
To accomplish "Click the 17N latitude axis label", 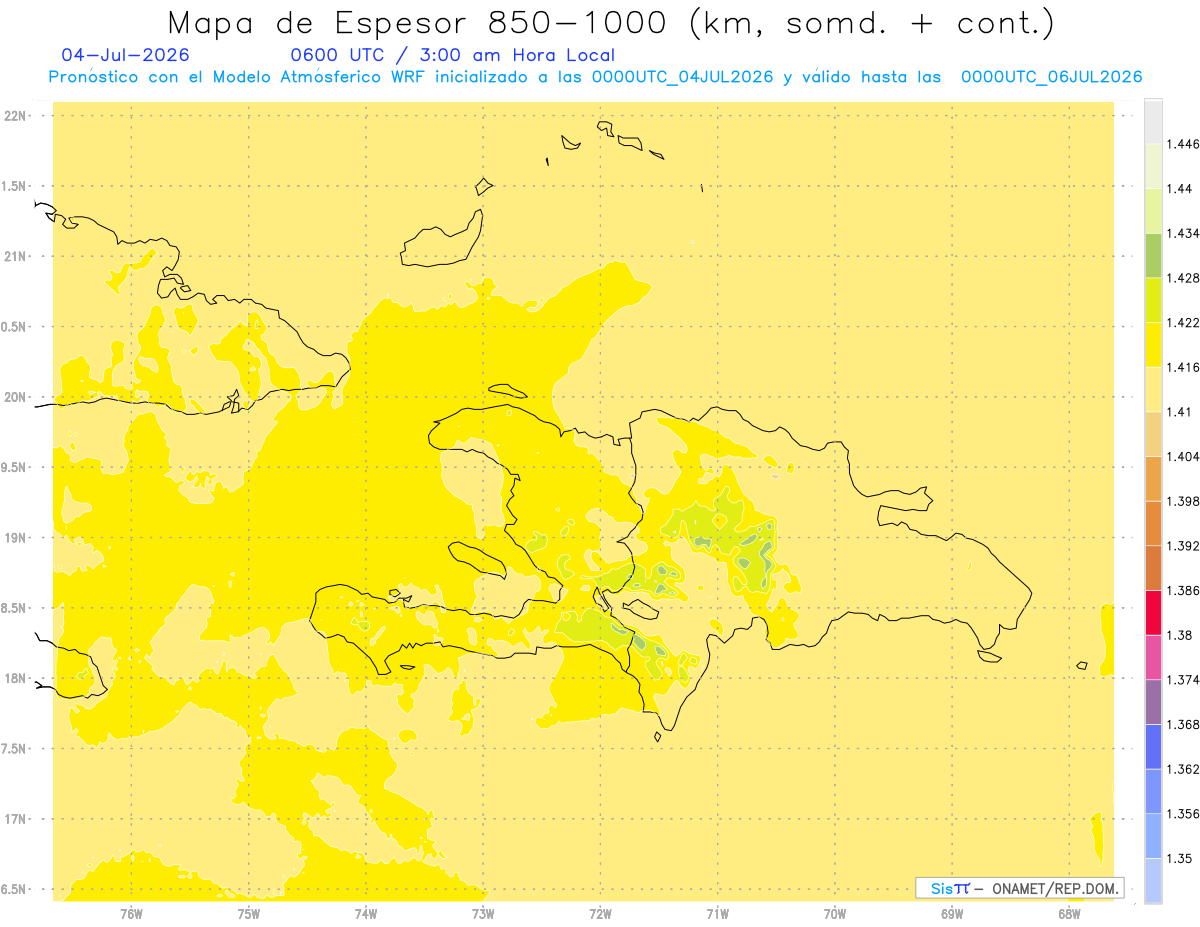I will pyautogui.click(x=17, y=819).
